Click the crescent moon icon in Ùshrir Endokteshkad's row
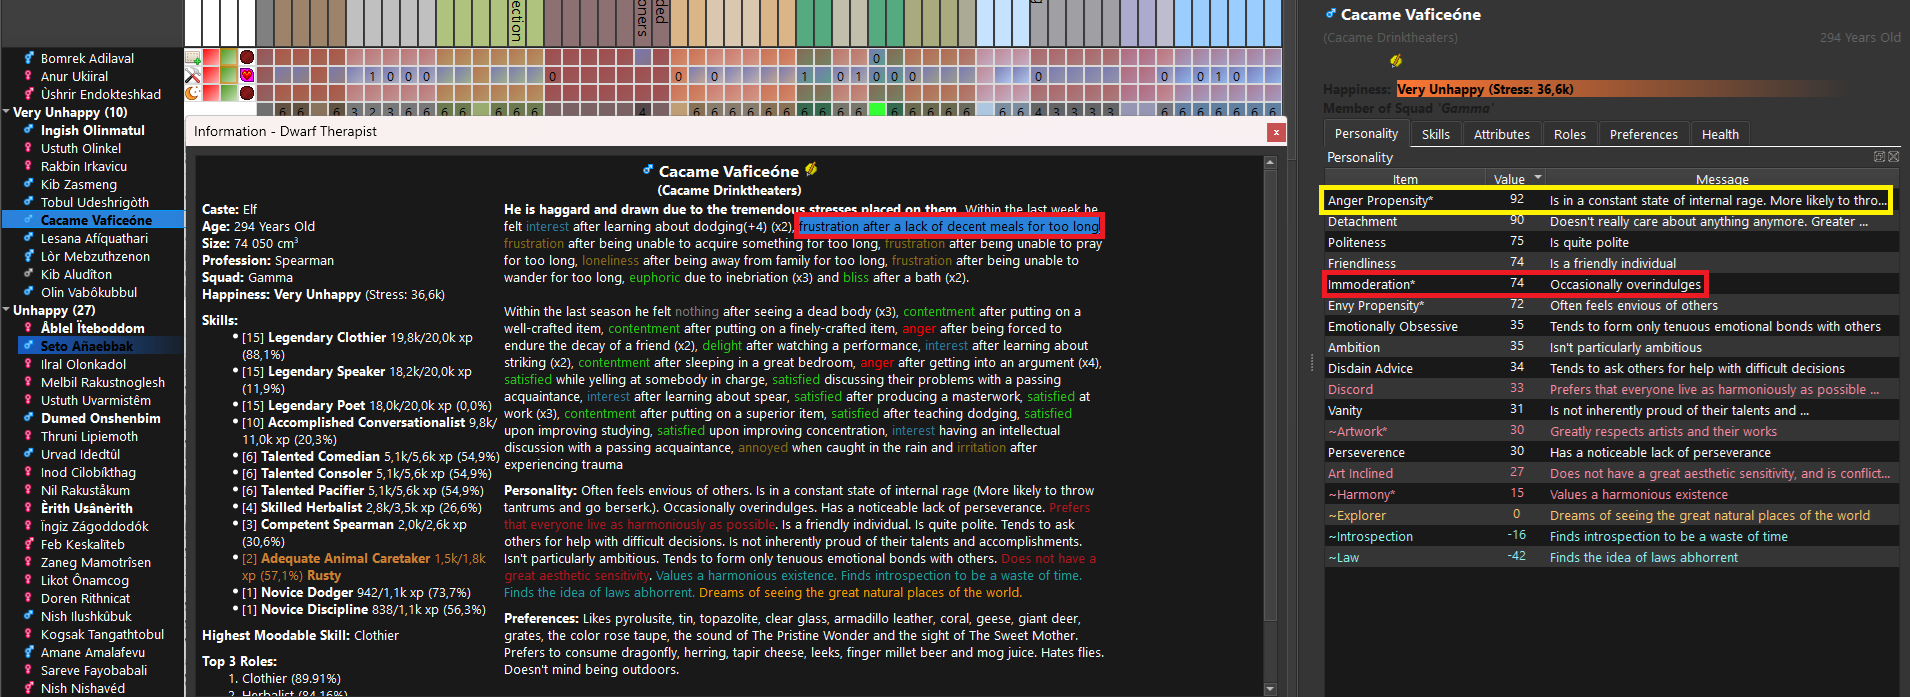The width and height of the screenshot is (1910, 697). 193,93
